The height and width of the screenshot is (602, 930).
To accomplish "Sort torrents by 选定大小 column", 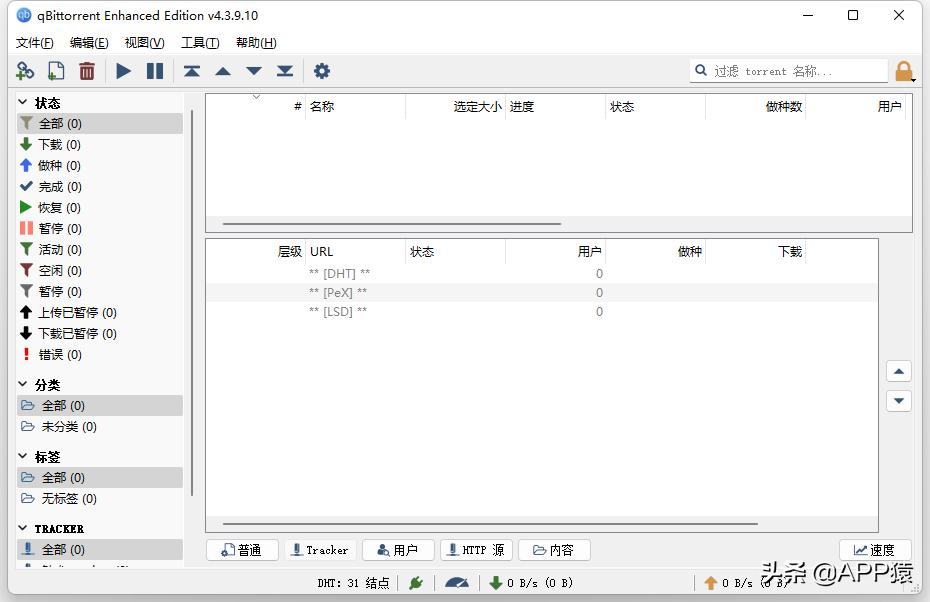I will [x=456, y=107].
